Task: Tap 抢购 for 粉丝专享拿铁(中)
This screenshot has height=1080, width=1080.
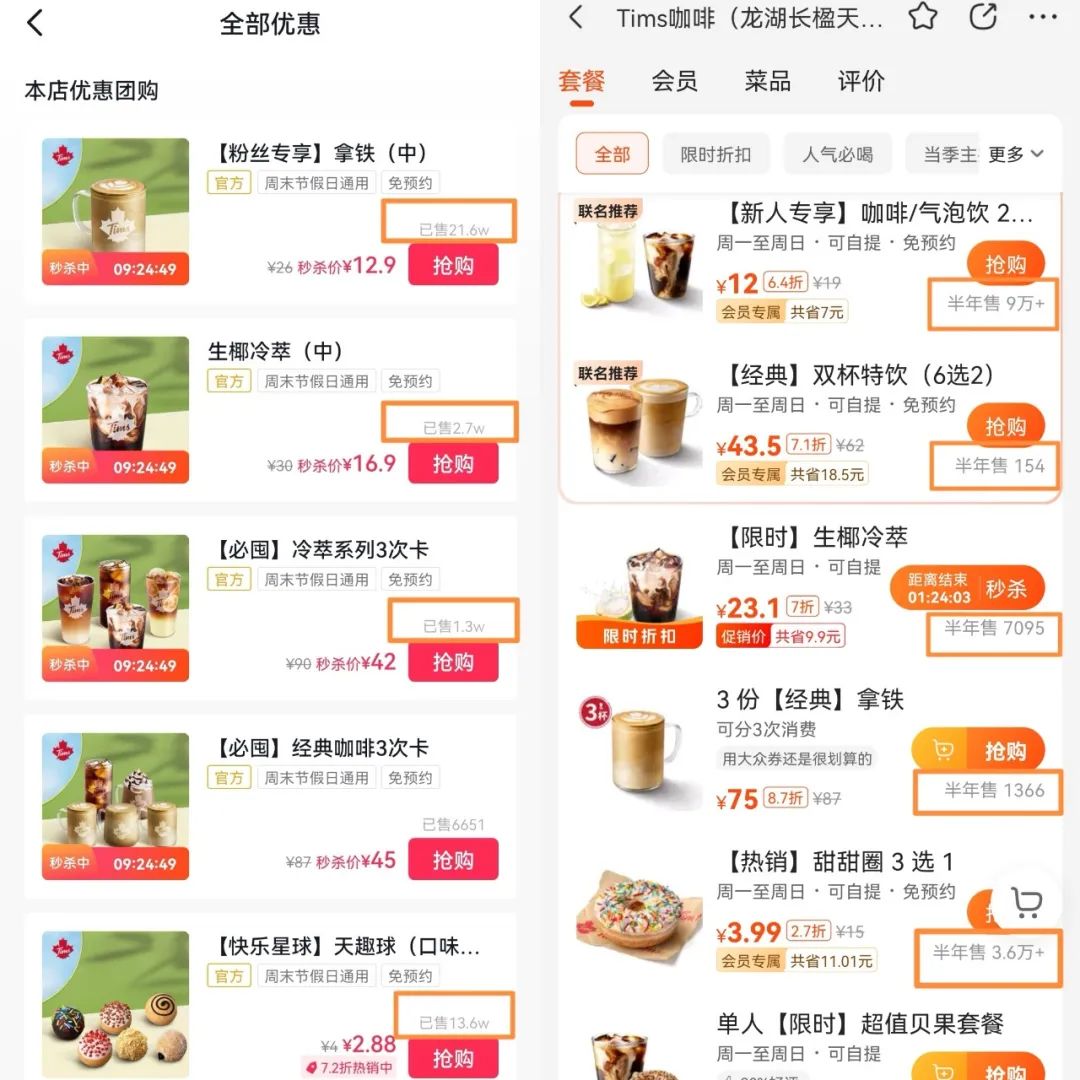Action: 453,265
